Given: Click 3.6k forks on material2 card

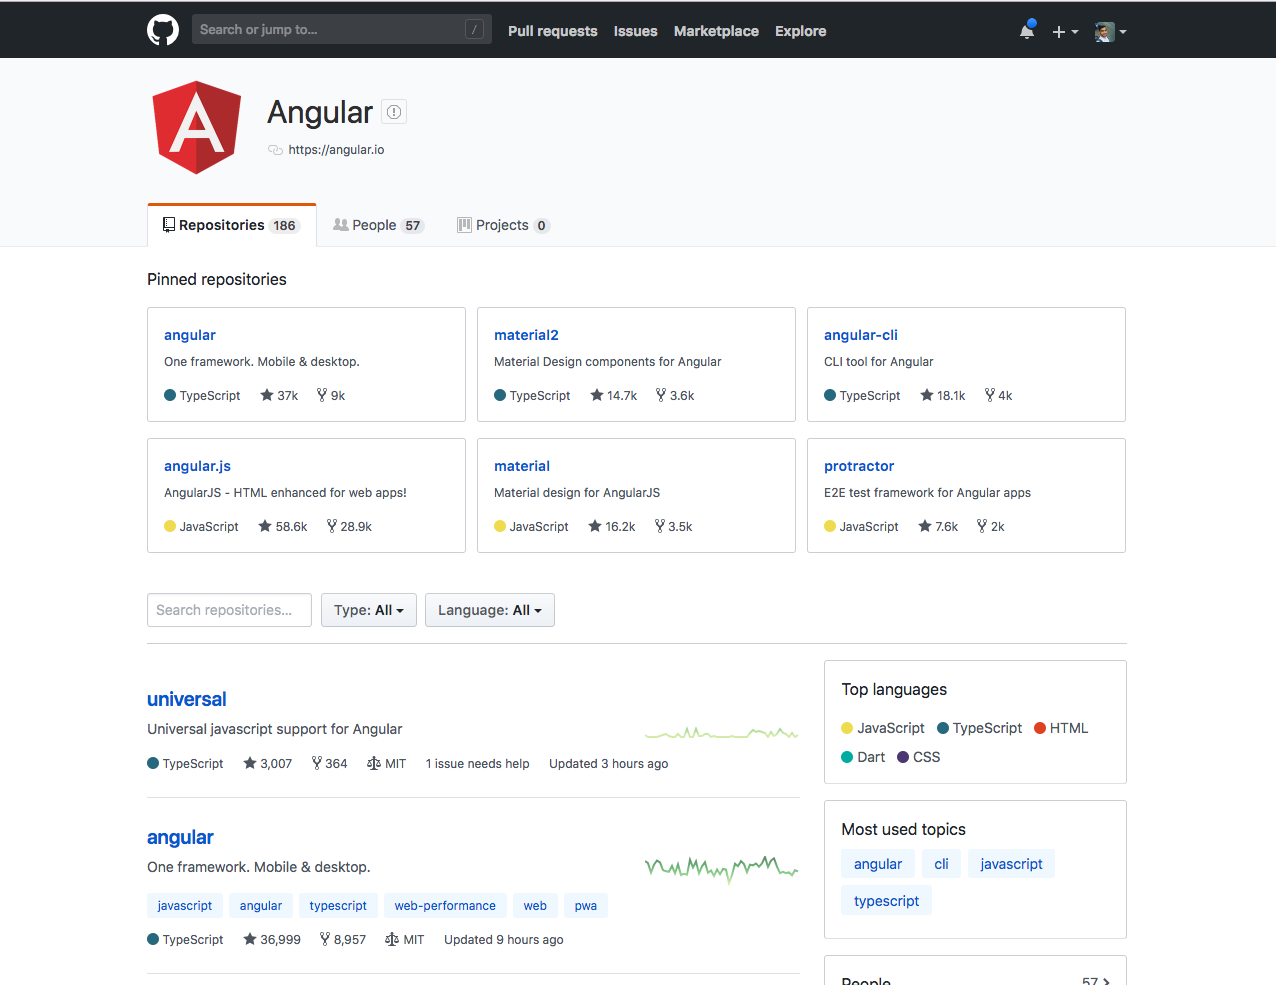Looking at the screenshot, I should [675, 395].
